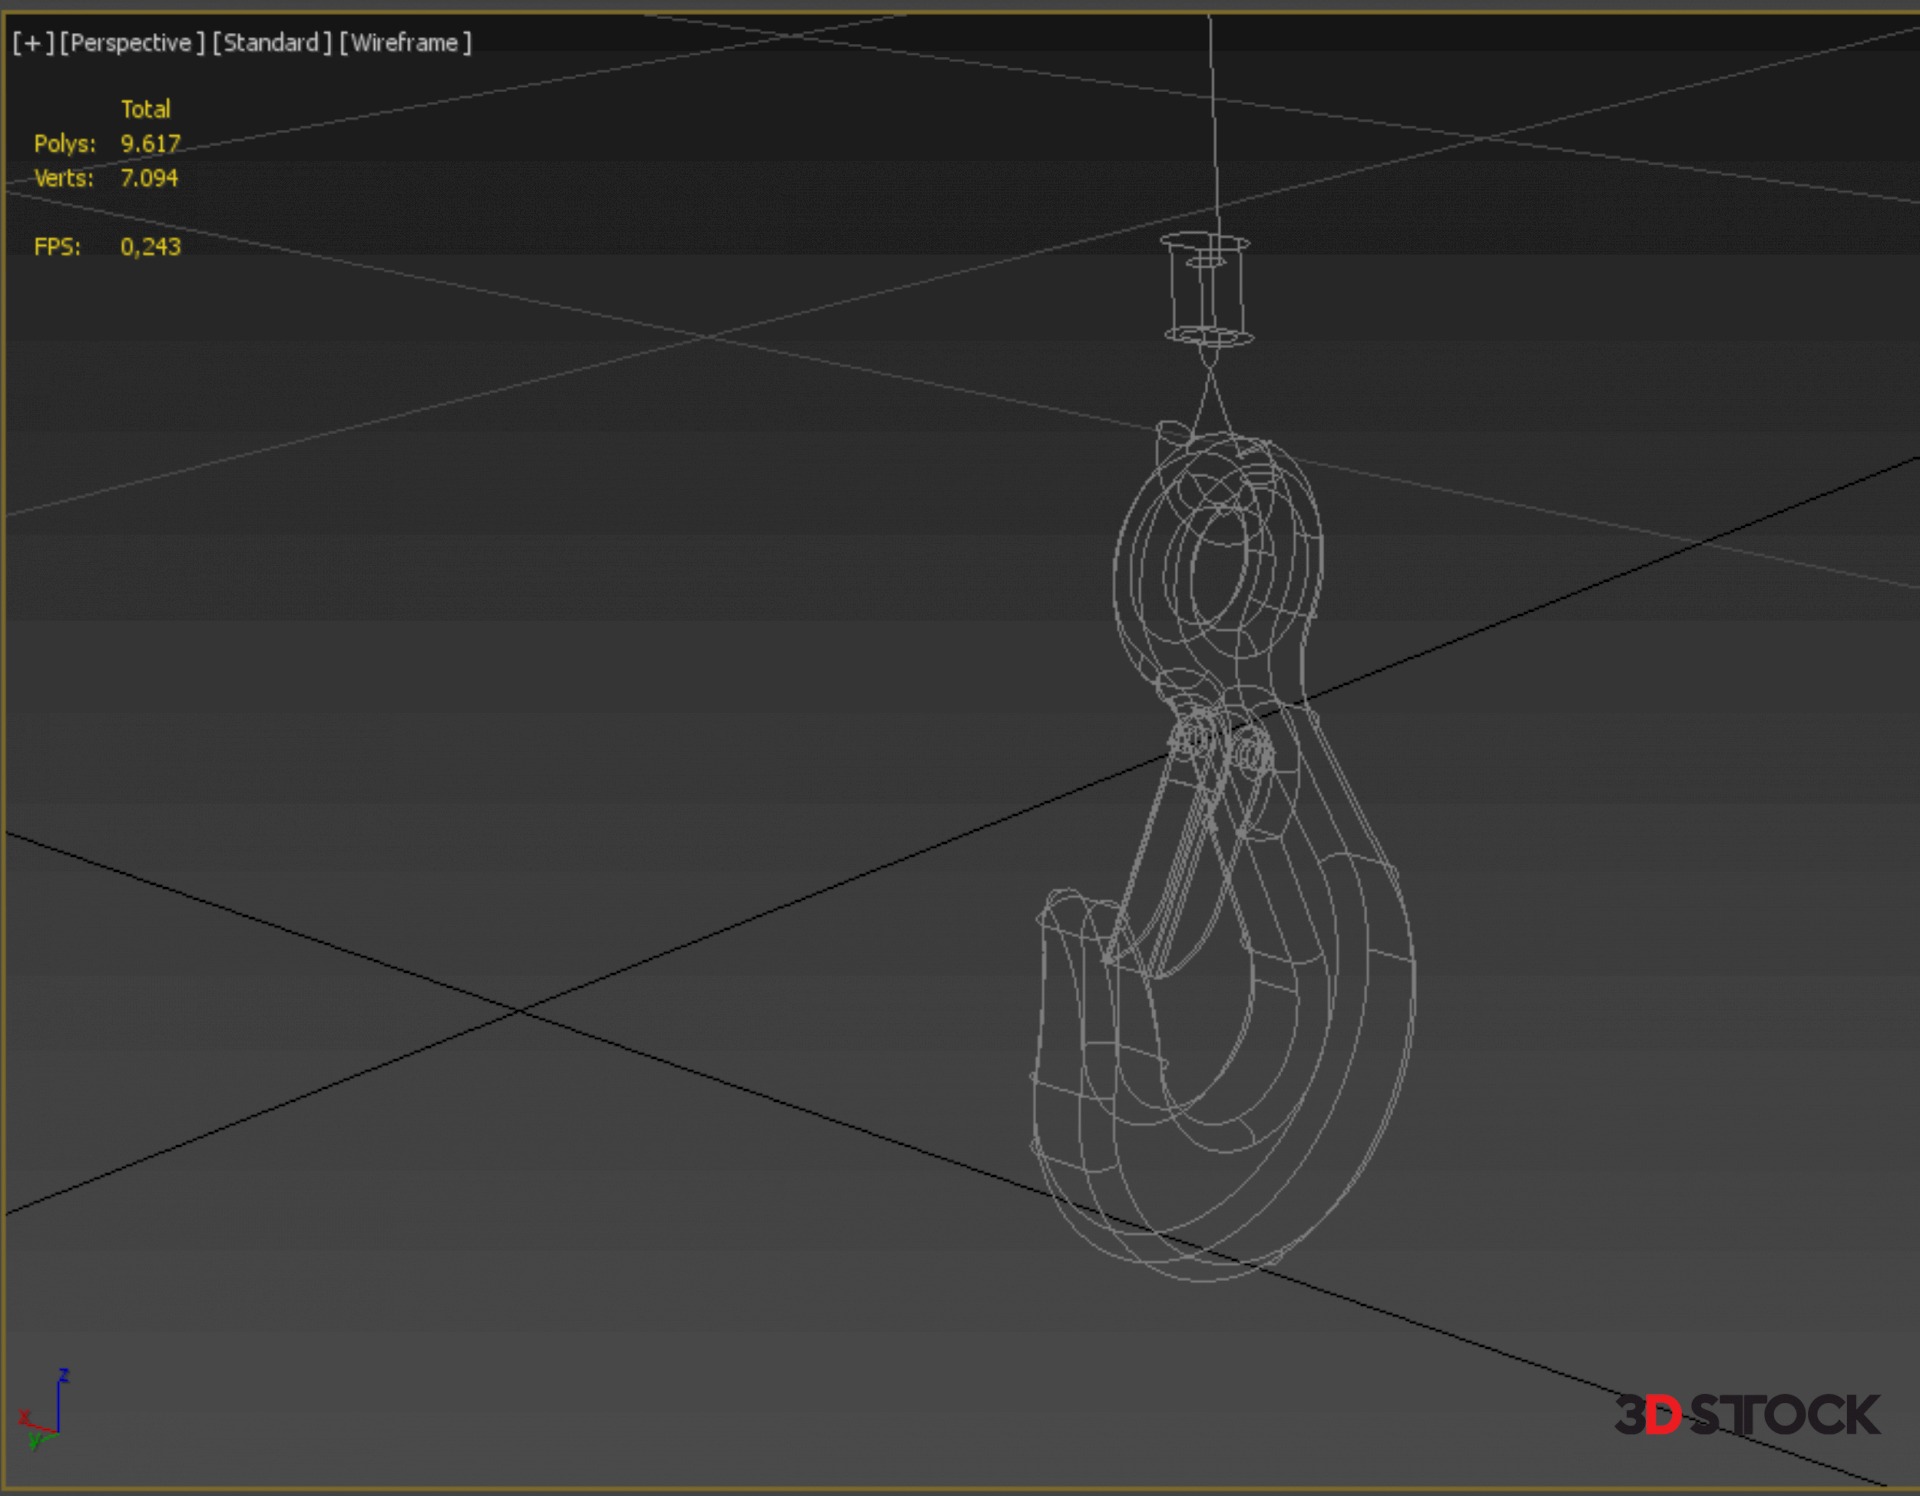This screenshot has height=1496, width=1920.
Task: Click the Verts count value 7.094
Action: pyautogui.click(x=149, y=178)
